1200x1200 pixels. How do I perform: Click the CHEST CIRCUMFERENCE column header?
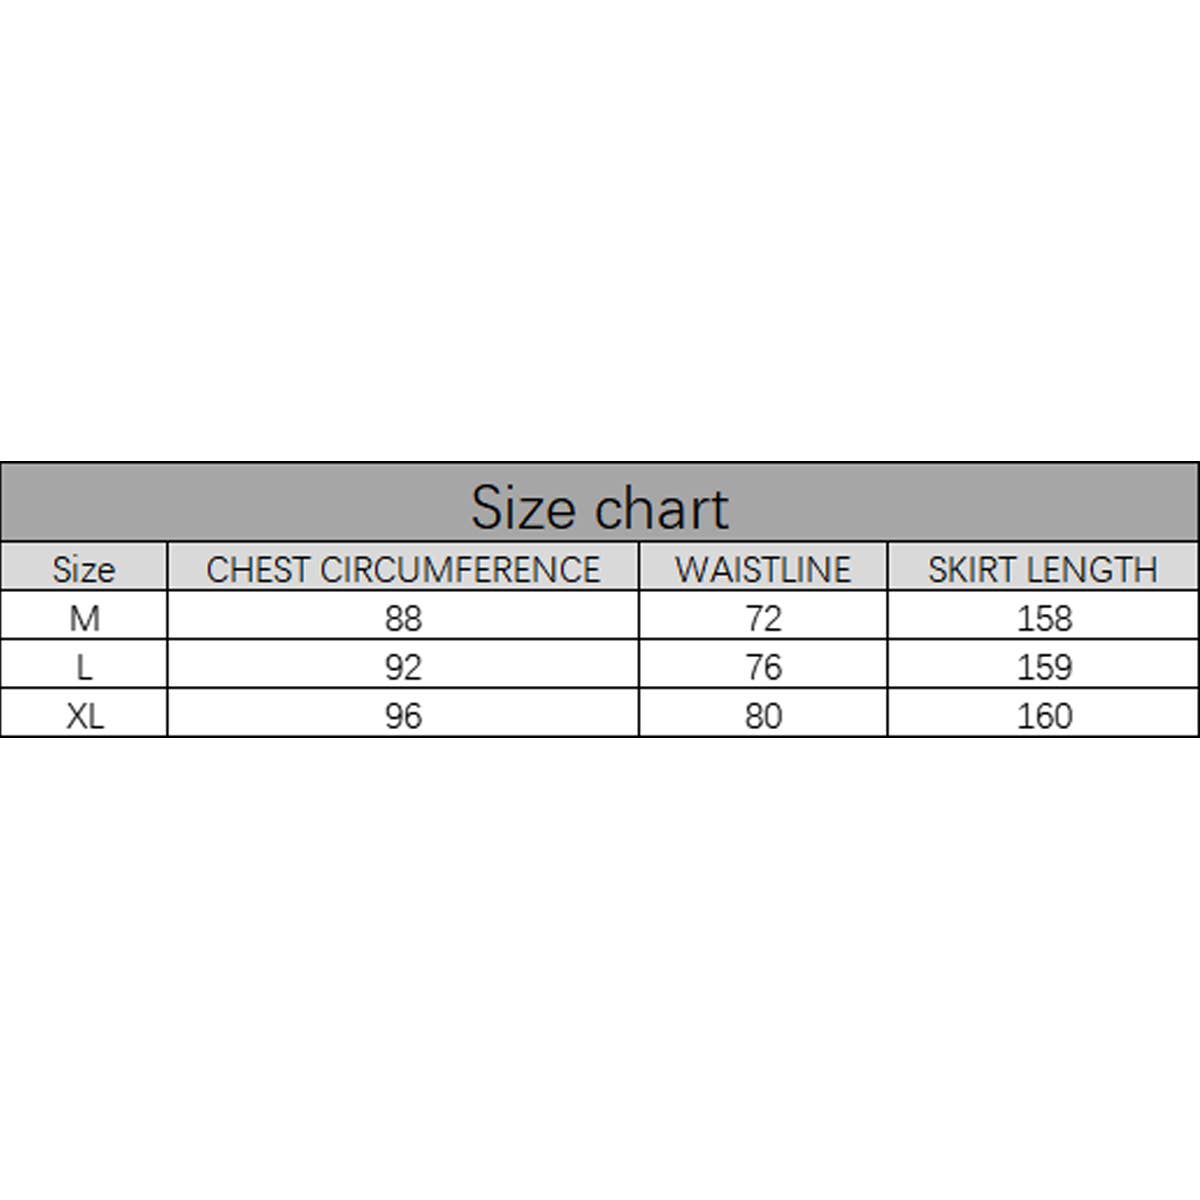pyautogui.click(x=403, y=569)
